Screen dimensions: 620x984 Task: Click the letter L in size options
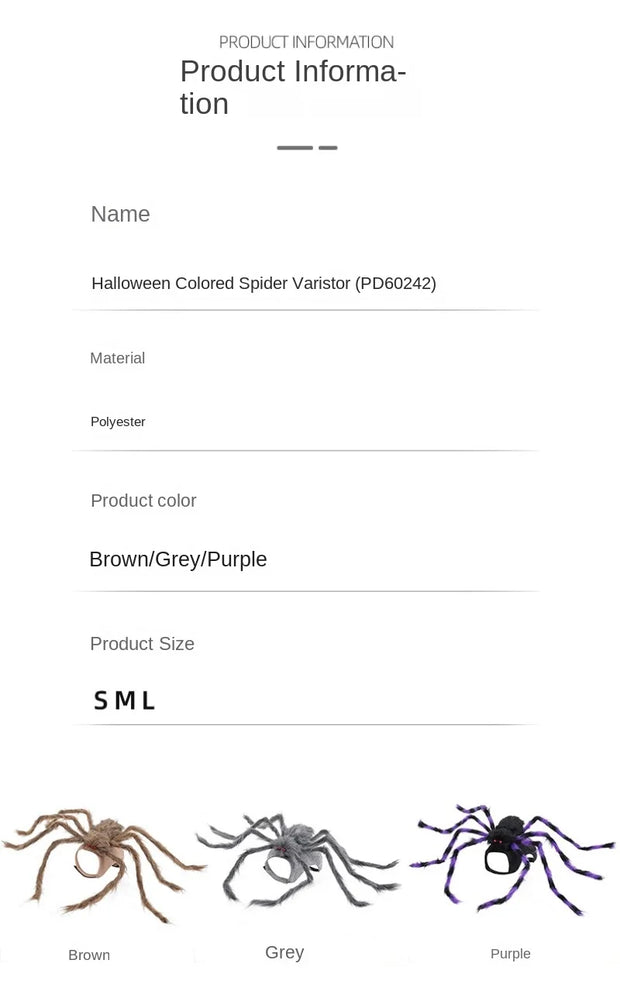point(148,700)
